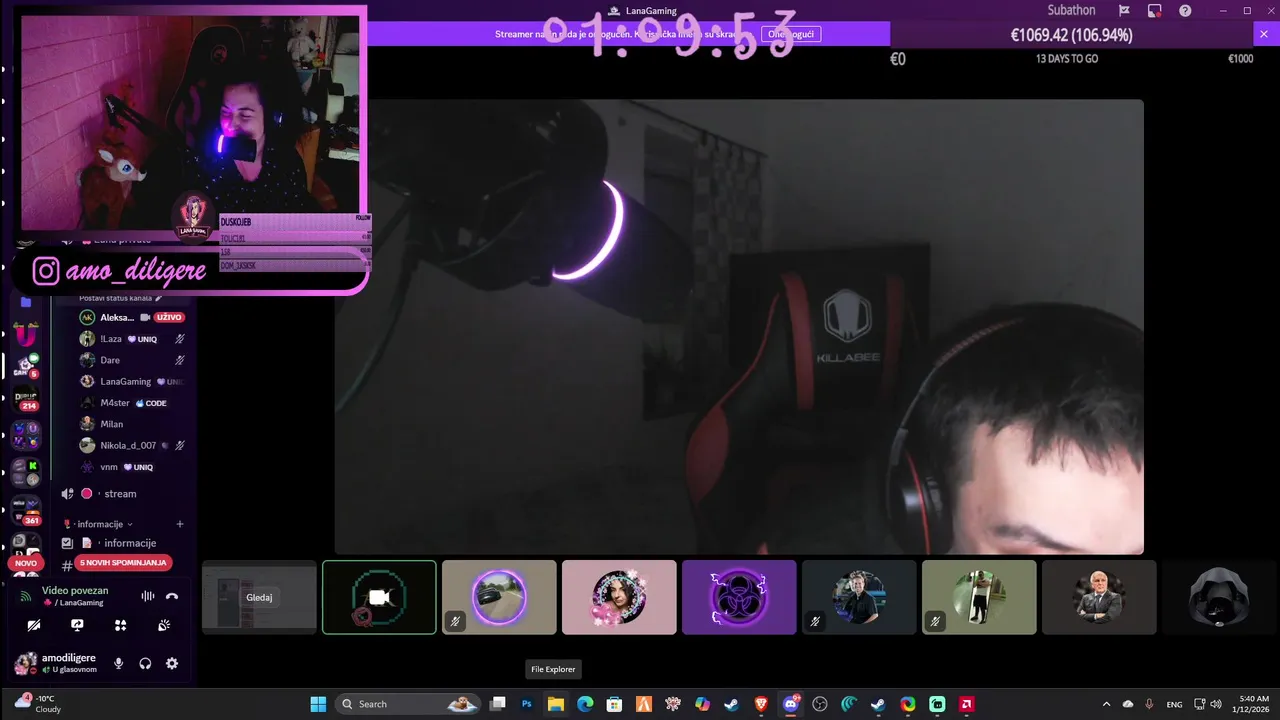Mute microphone next to amodiligere
The image size is (1280, 720).
coord(119,663)
